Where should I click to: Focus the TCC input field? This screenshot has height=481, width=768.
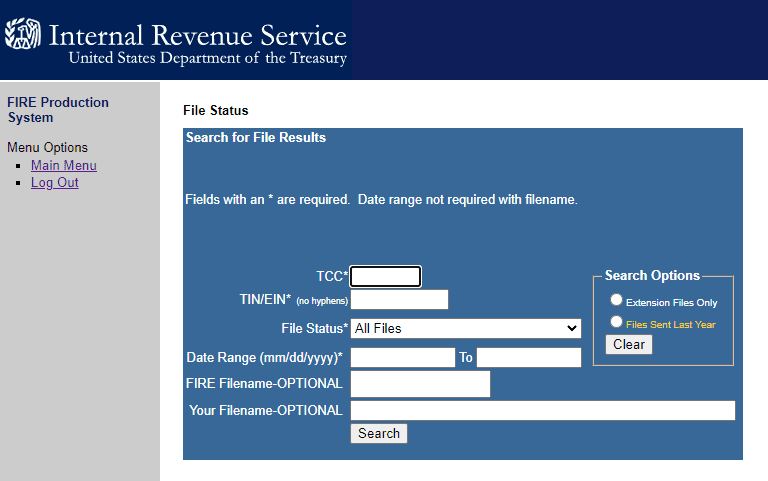point(385,276)
